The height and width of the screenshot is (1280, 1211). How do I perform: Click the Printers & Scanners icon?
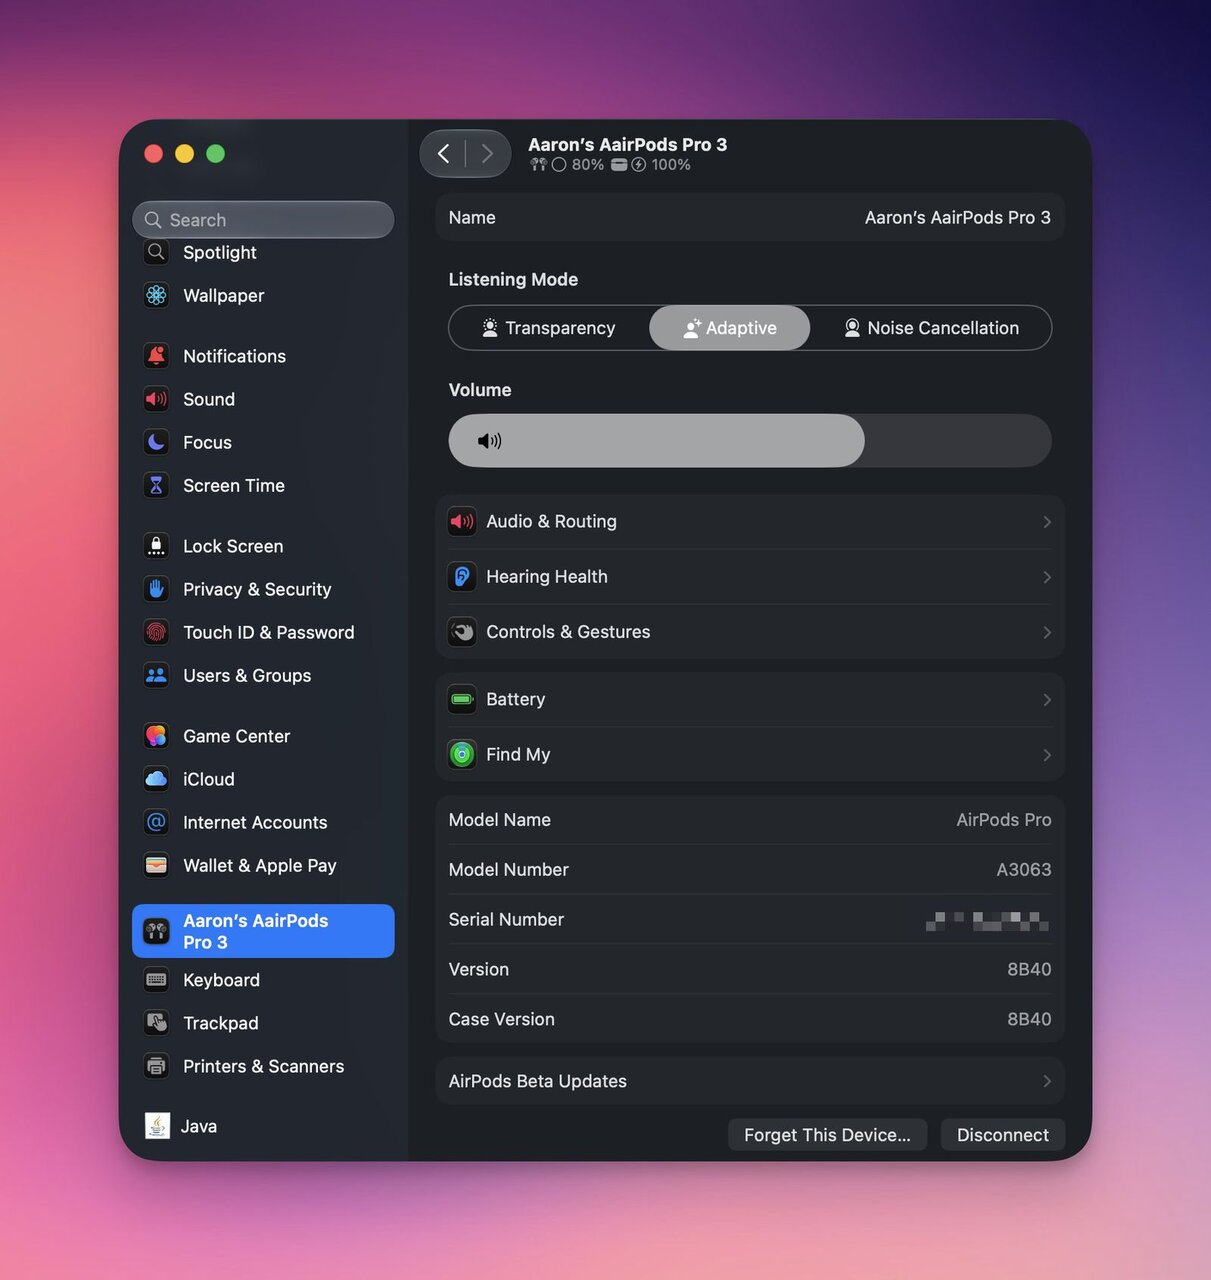coord(156,1066)
